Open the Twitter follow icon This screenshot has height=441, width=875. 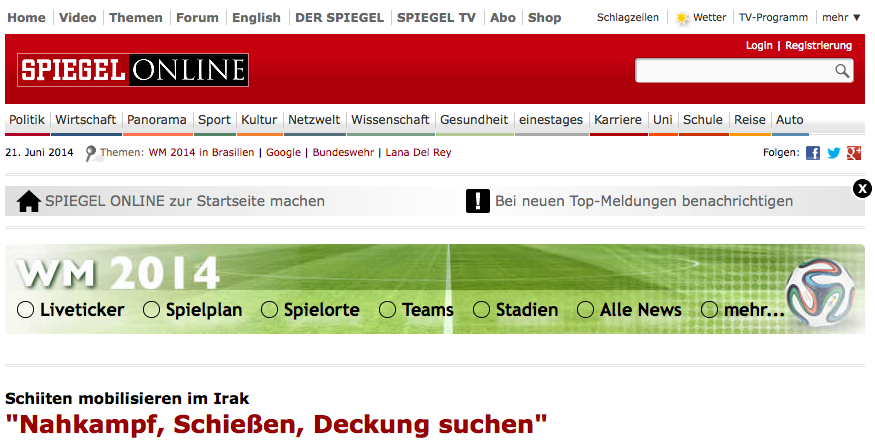(834, 153)
